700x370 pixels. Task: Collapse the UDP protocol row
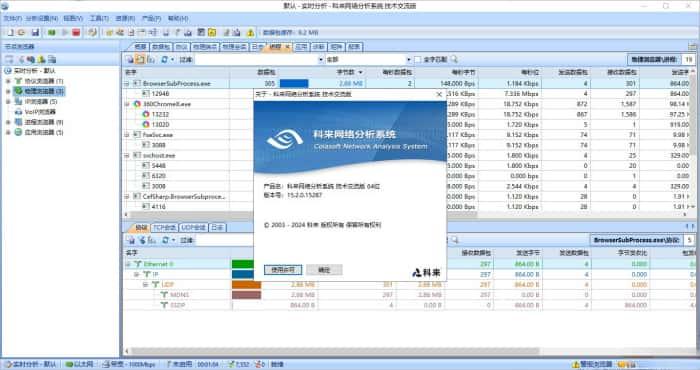pyautogui.click(x=146, y=284)
